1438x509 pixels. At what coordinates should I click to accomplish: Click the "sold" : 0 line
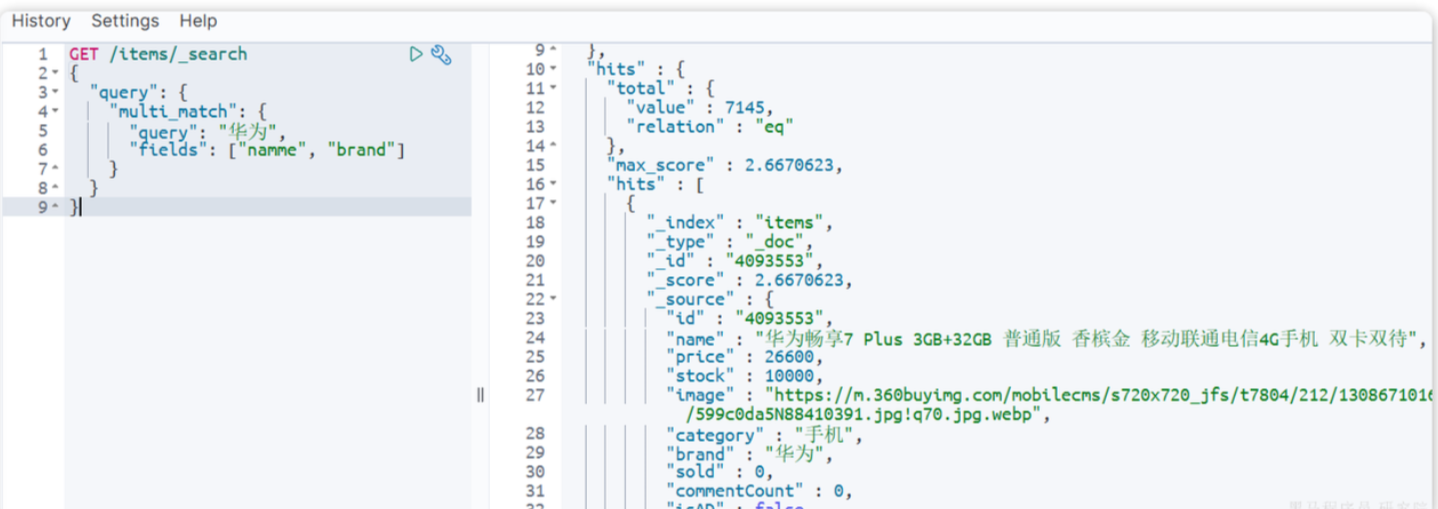point(720,471)
